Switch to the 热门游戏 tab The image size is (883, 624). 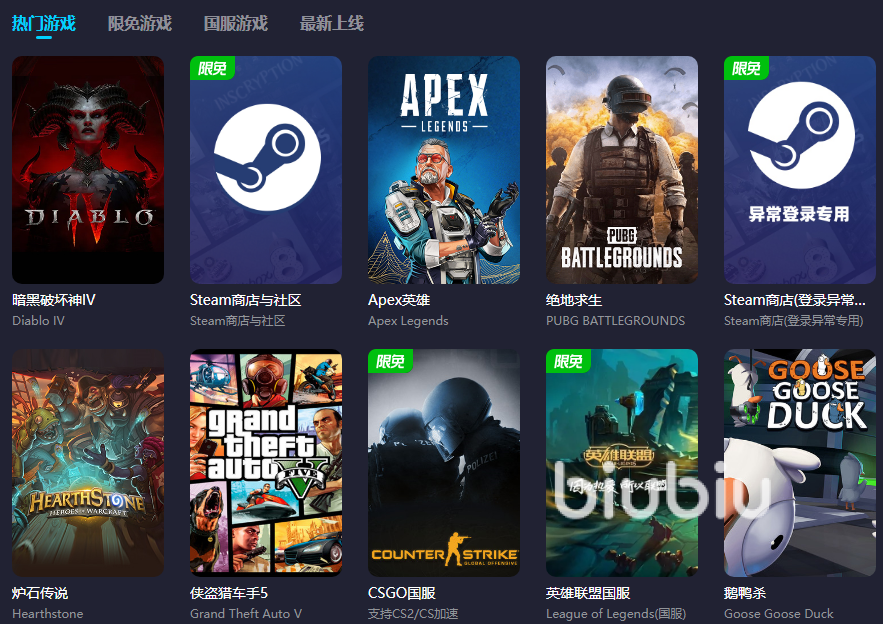point(43,23)
